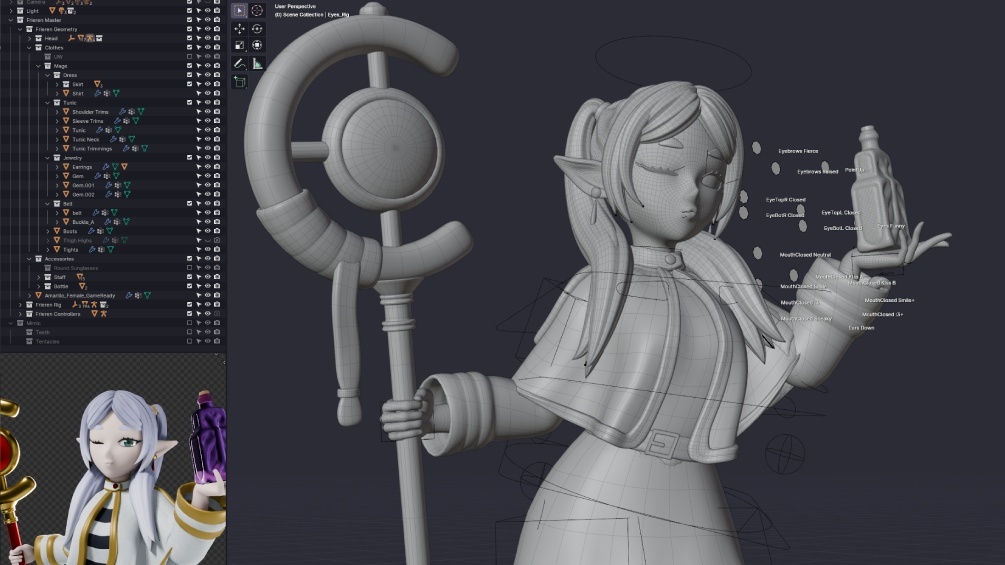The height and width of the screenshot is (565, 1005).
Task: Toggle render camera icon for Tights
Action: tap(217, 249)
